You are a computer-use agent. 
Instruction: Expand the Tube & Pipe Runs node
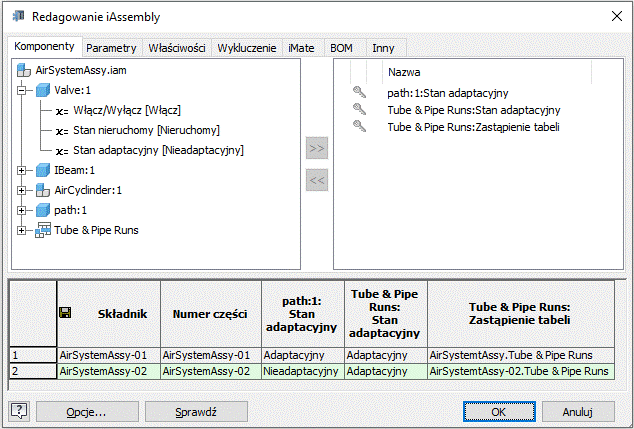[21, 230]
